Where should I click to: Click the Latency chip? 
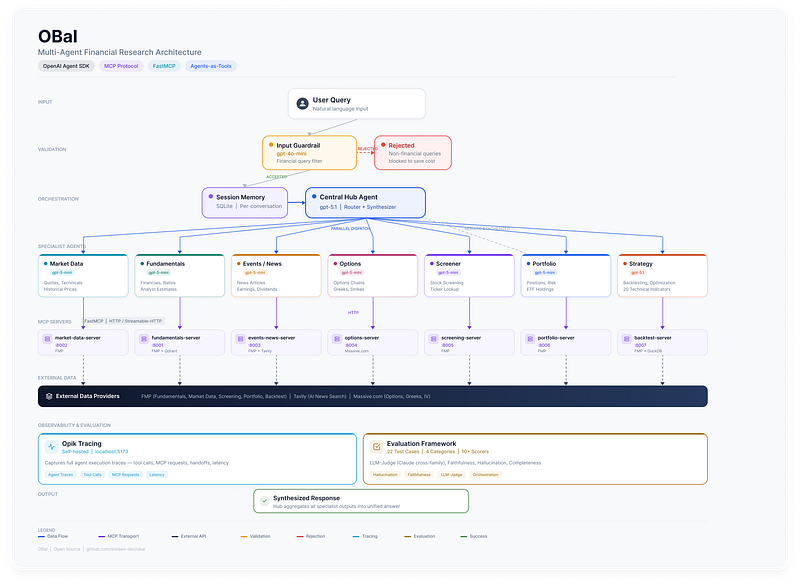[x=157, y=475]
